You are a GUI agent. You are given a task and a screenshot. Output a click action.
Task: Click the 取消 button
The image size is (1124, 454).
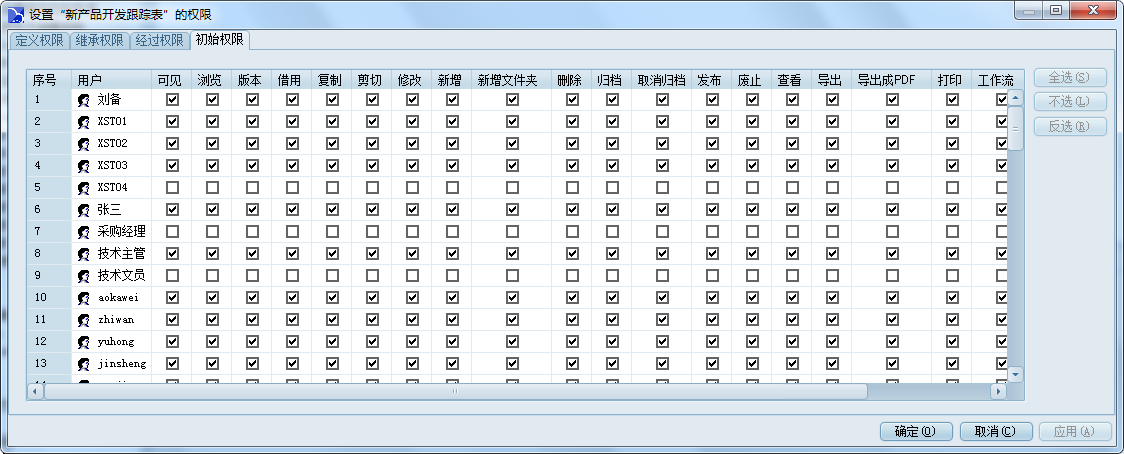tap(994, 432)
